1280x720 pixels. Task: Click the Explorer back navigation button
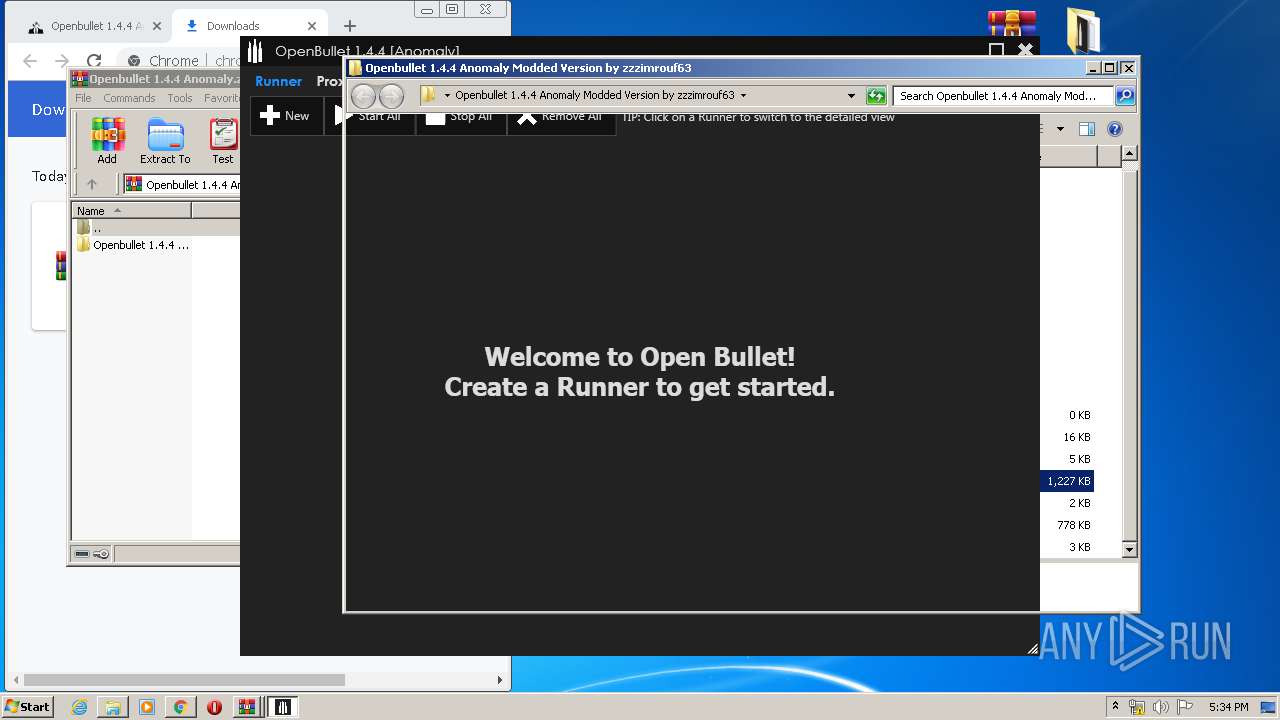pos(363,96)
